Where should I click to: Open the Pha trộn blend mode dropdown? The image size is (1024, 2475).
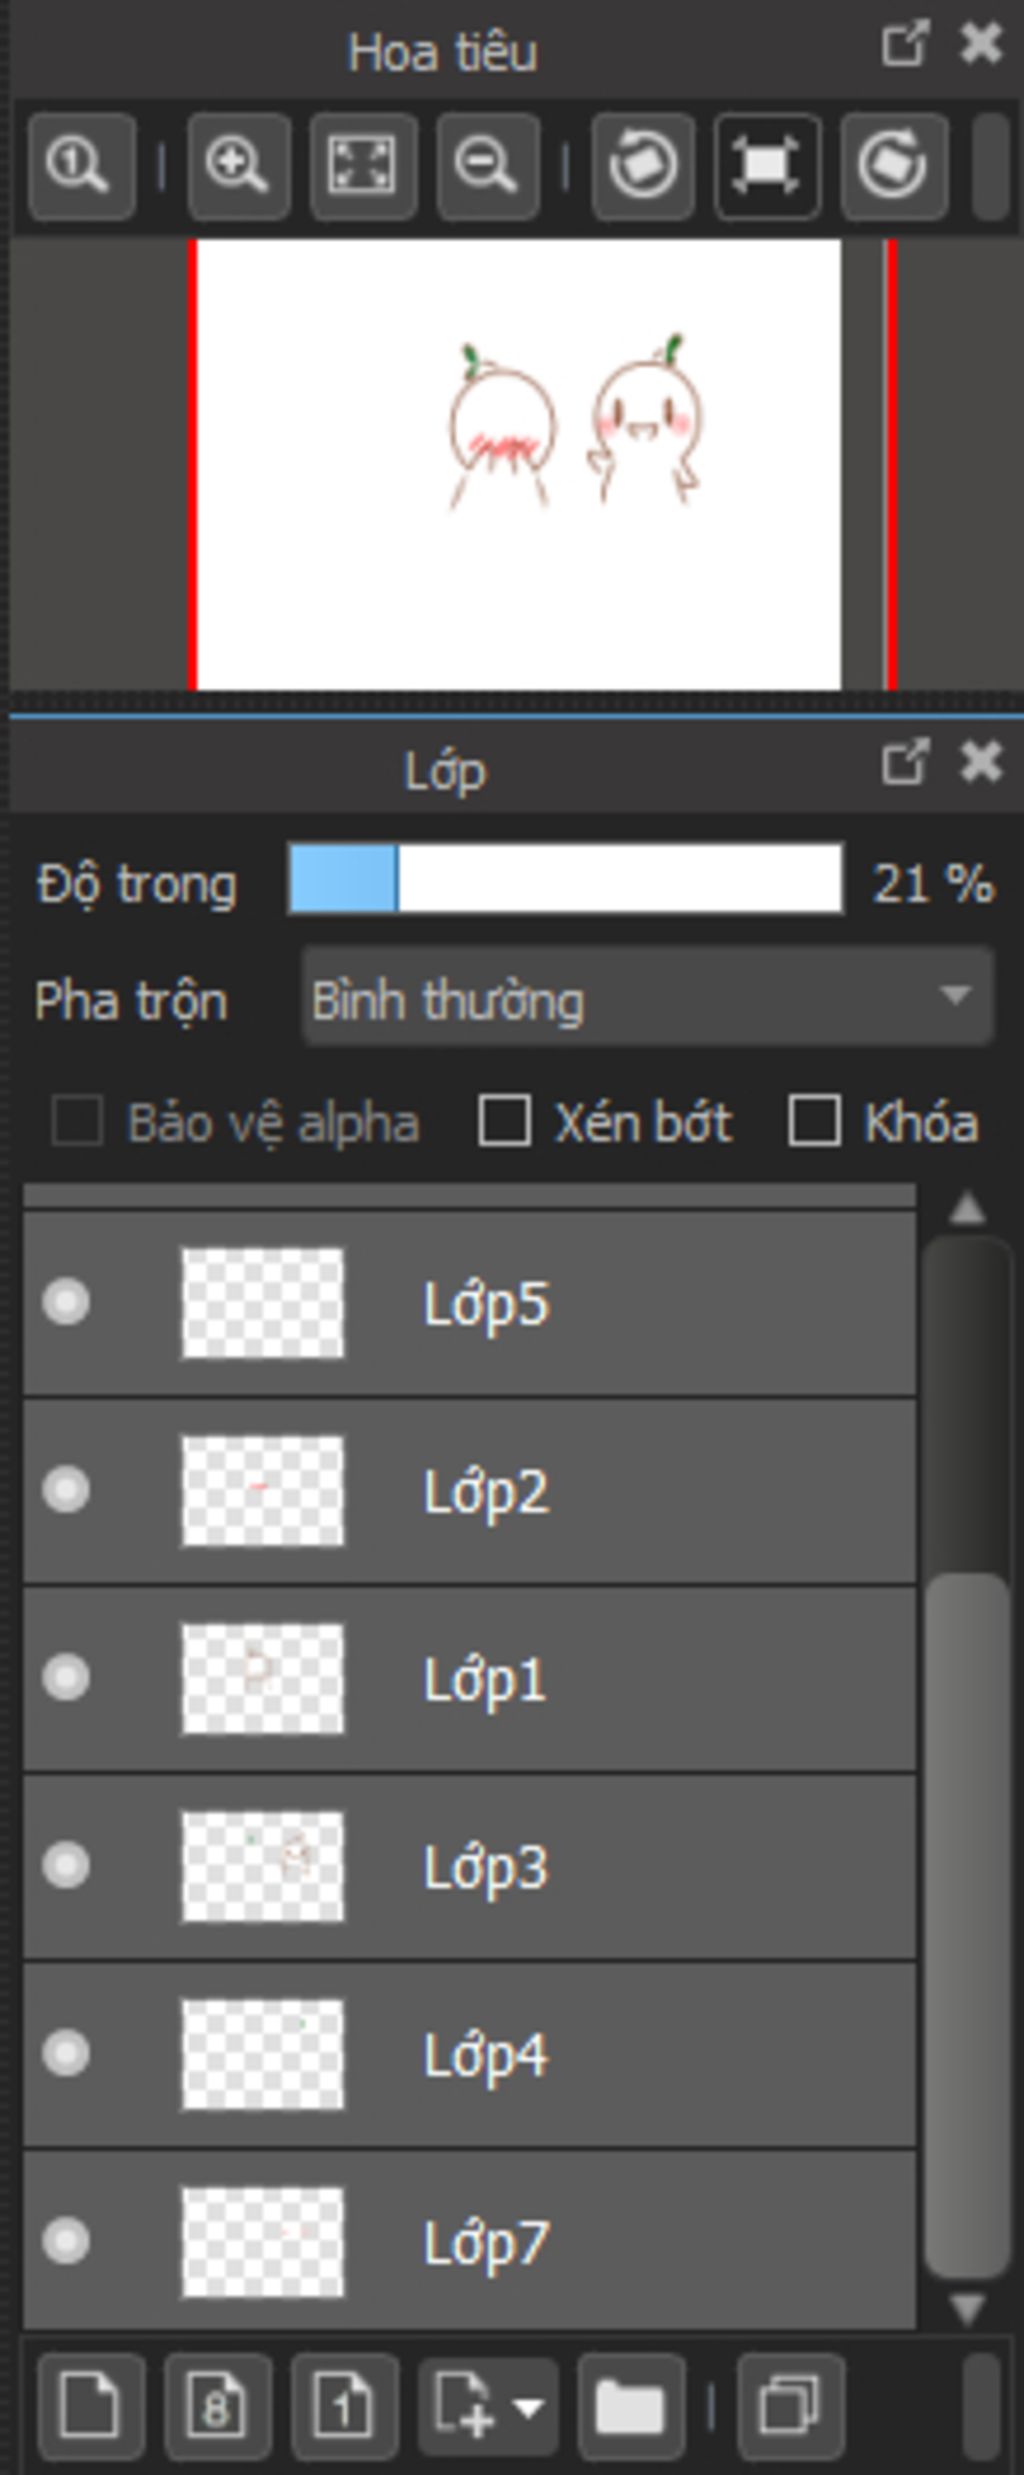[x=648, y=998]
